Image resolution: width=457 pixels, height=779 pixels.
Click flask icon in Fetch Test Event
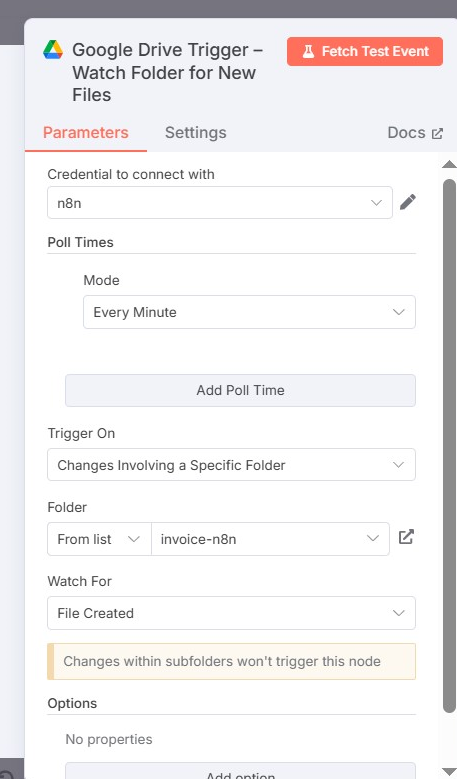pyautogui.click(x=308, y=52)
